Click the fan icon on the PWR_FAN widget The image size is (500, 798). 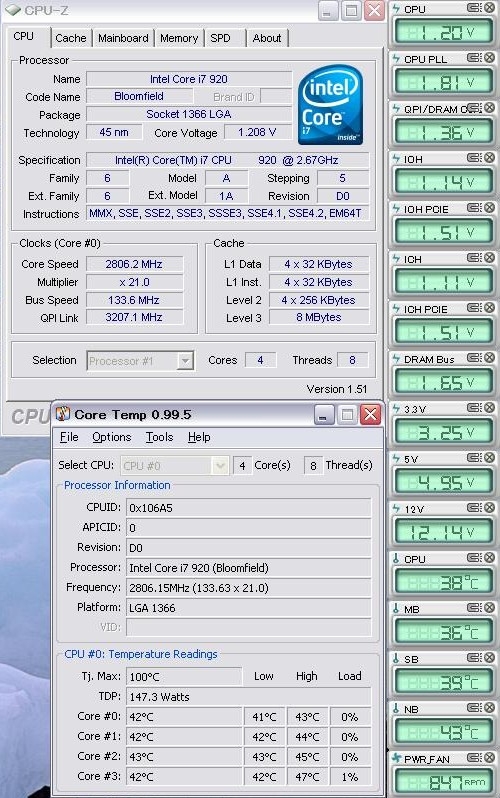point(397,758)
